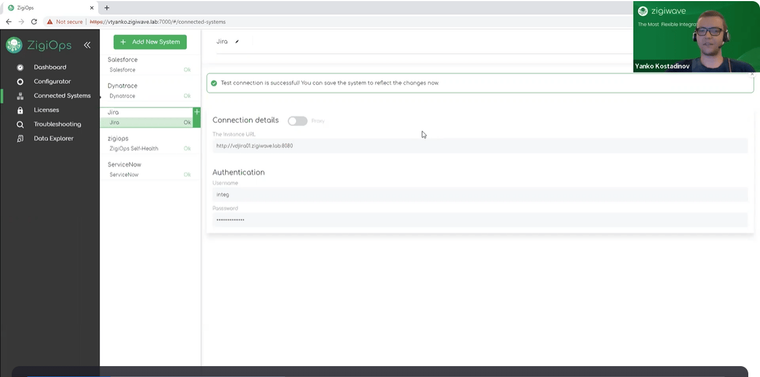Select the ZigiOps browser tab
Viewport: 760px width, 377px height.
[x=50, y=8]
